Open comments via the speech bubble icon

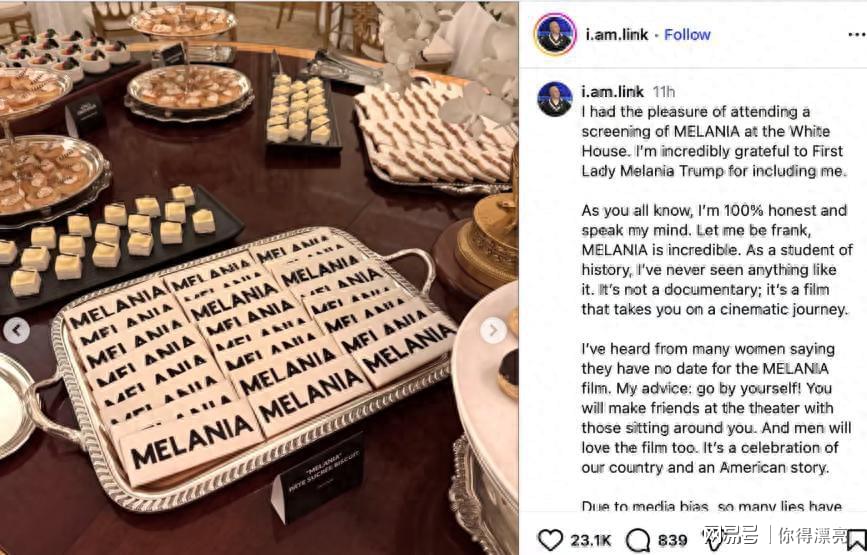pos(638,540)
